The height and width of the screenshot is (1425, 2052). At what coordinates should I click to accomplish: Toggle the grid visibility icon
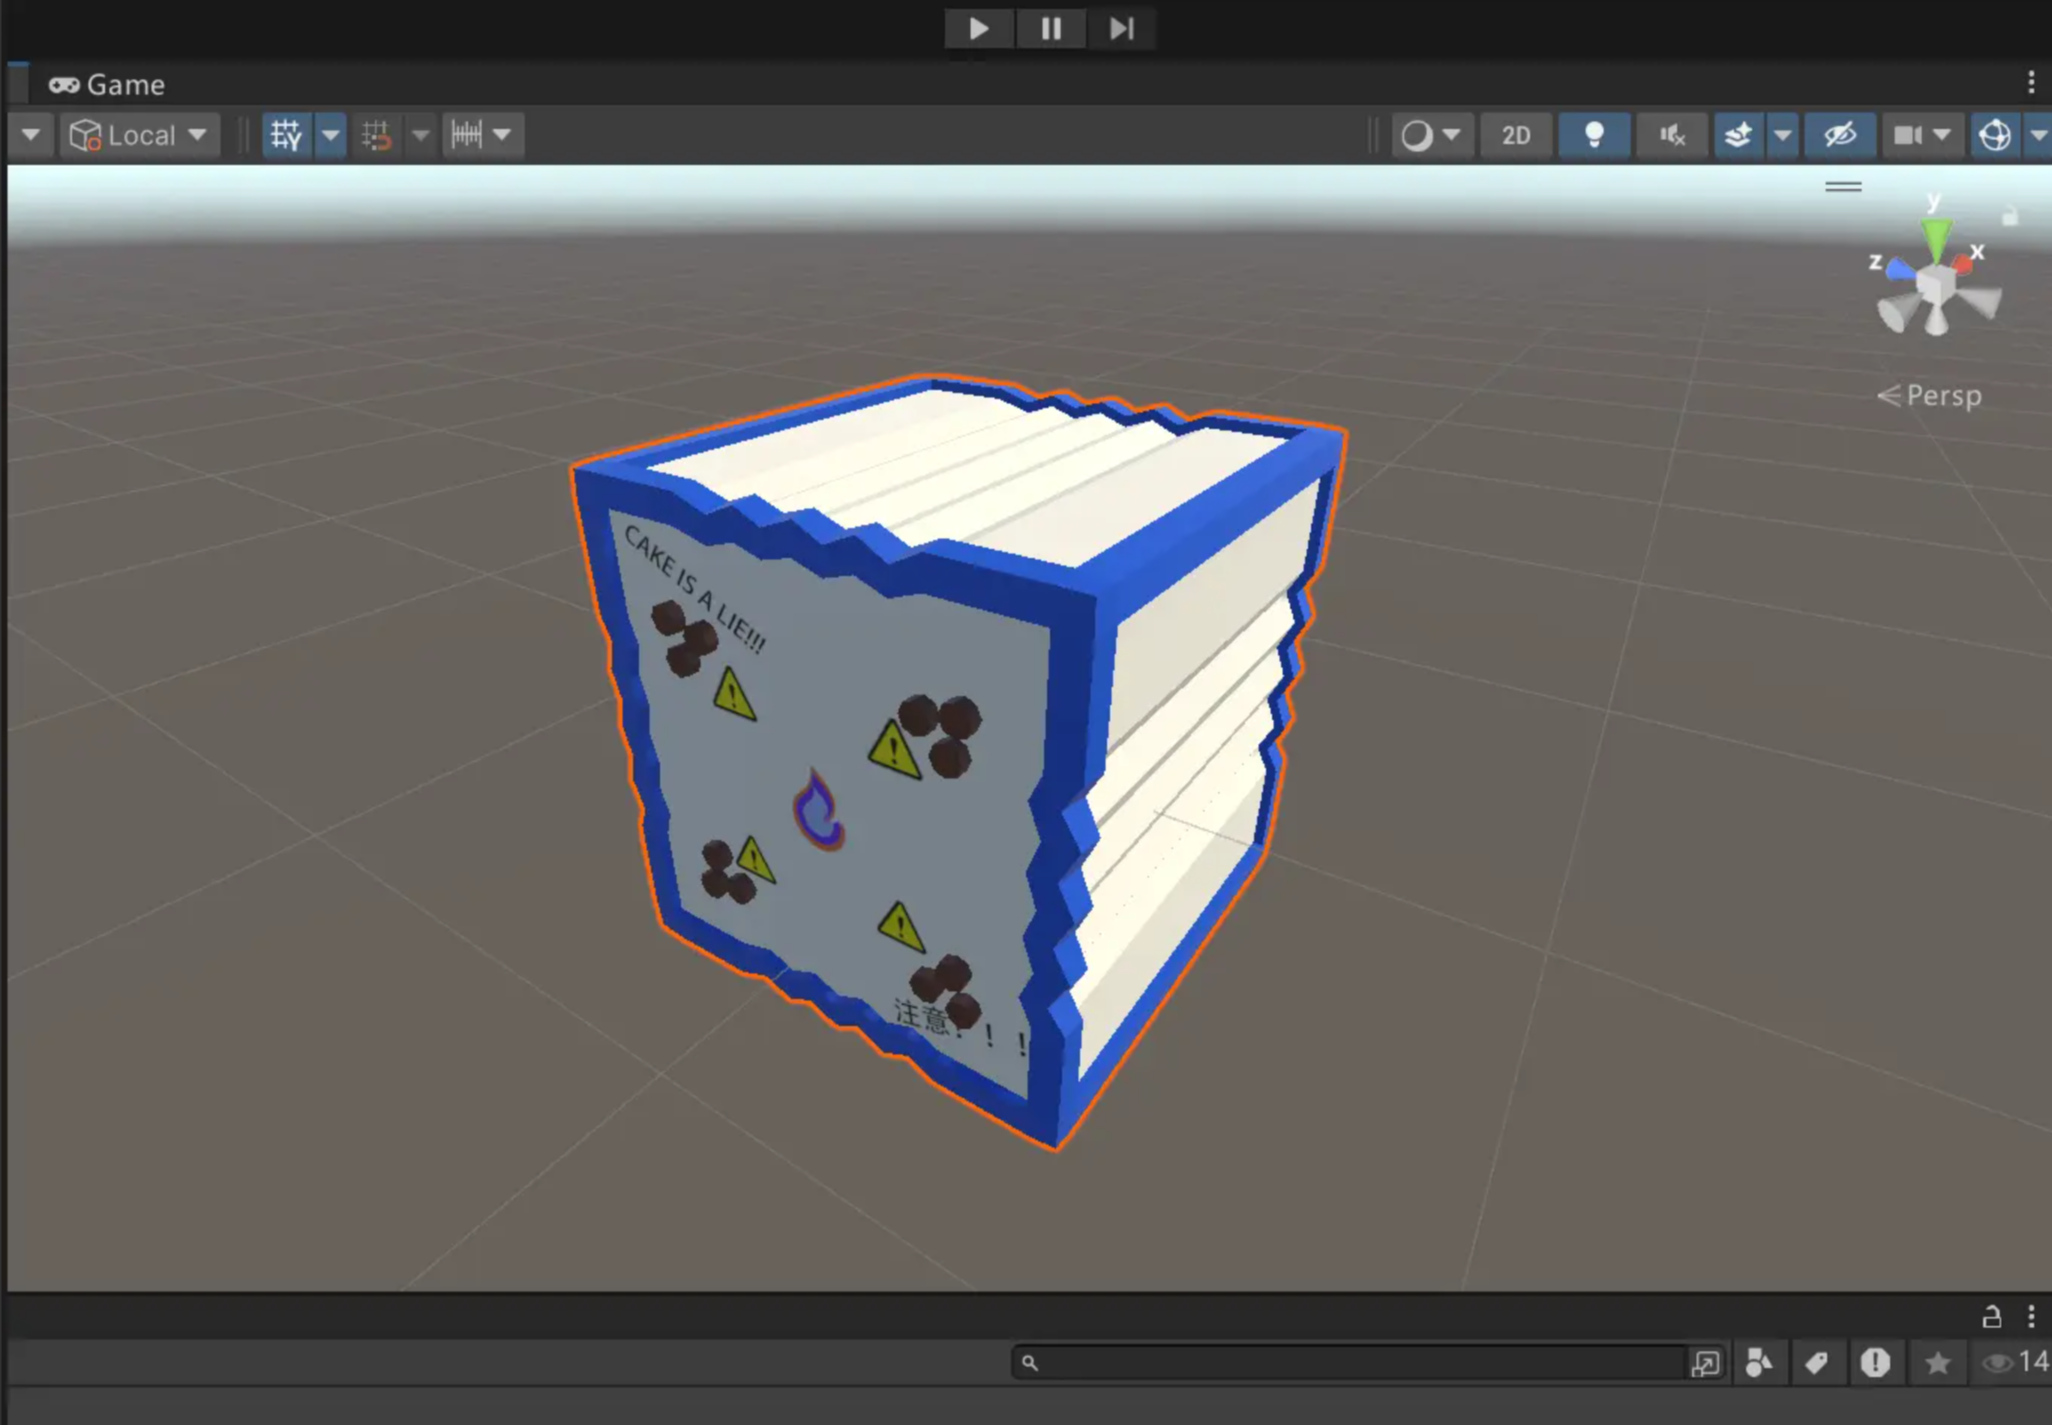[x=286, y=135]
